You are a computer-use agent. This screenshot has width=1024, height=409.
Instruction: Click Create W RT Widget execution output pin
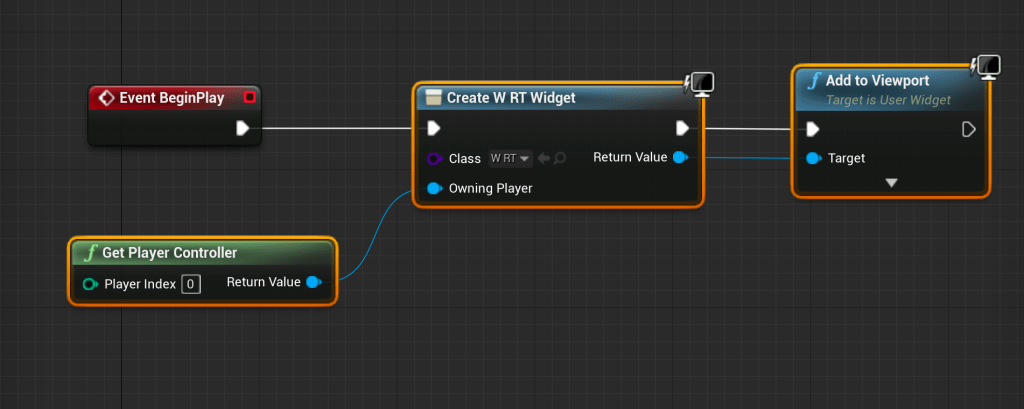(682, 128)
